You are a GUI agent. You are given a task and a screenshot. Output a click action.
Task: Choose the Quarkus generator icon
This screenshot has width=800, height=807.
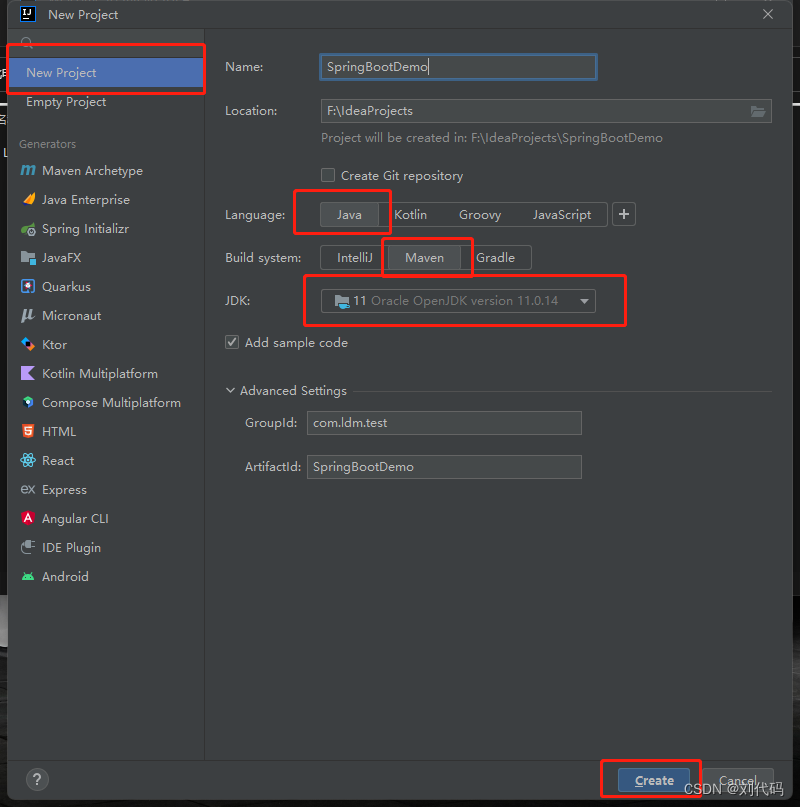(x=28, y=287)
